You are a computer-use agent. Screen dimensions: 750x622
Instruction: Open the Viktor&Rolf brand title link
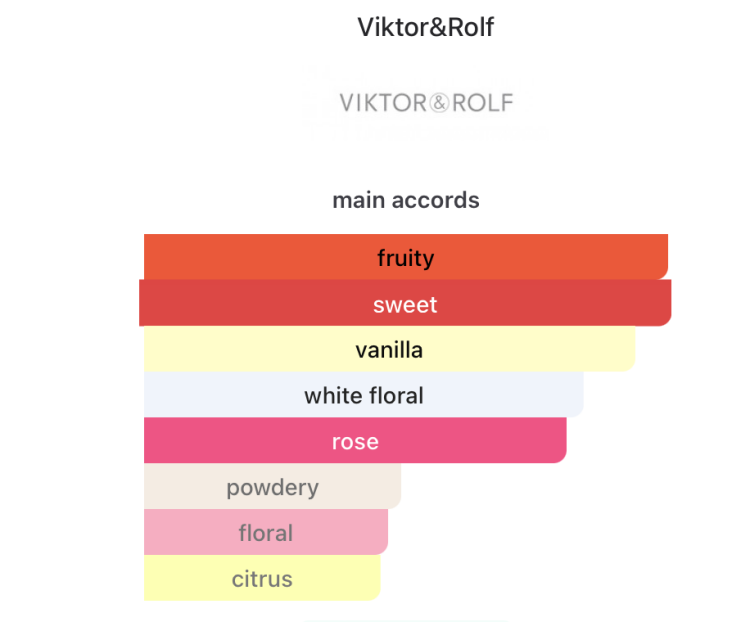pyautogui.click(x=425, y=27)
